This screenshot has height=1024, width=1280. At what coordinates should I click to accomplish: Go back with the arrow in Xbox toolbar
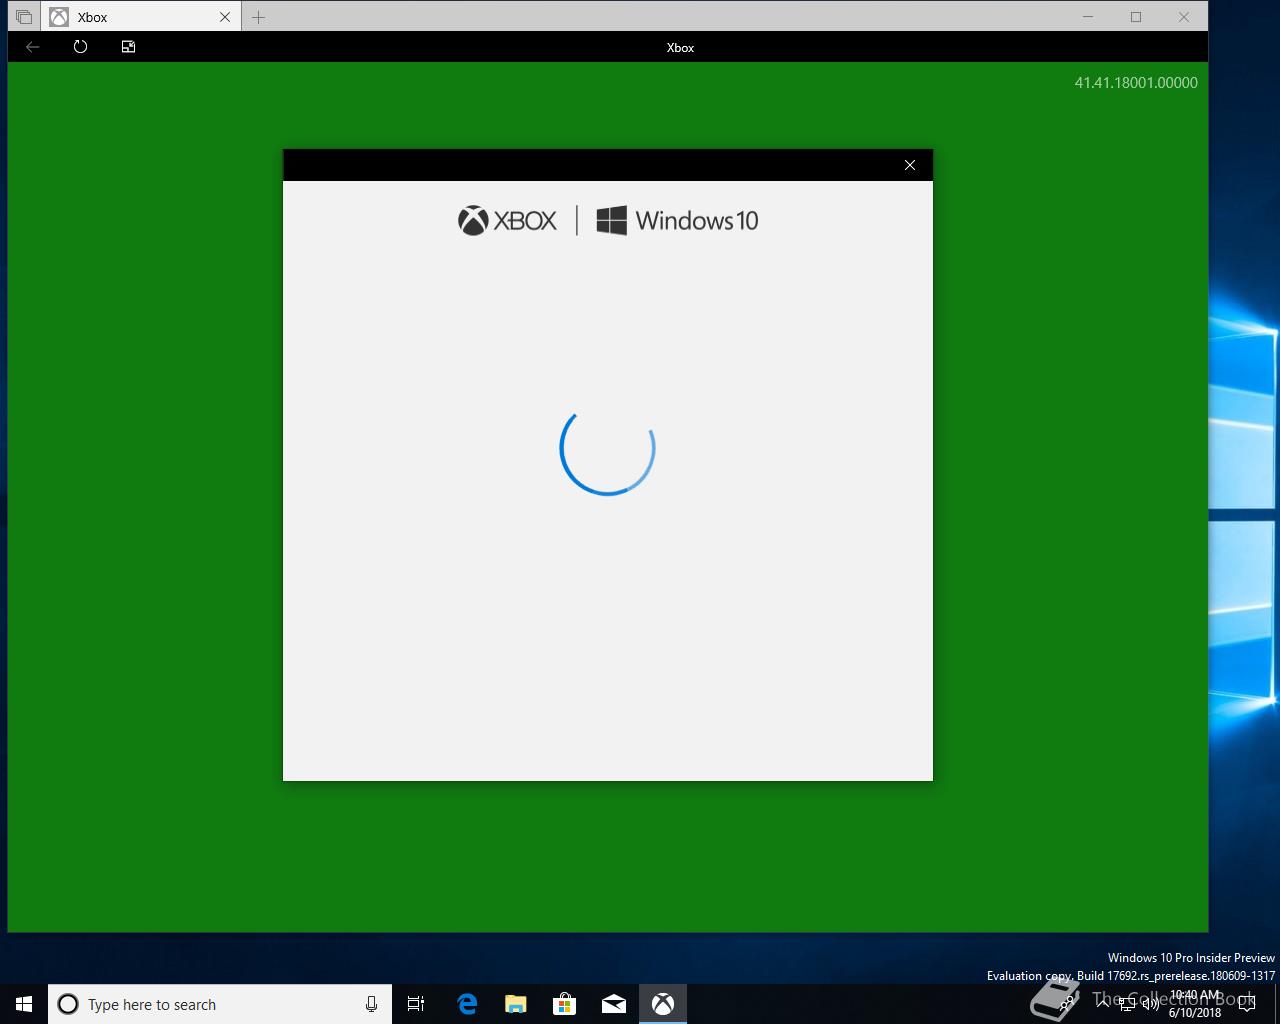click(32, 47)
